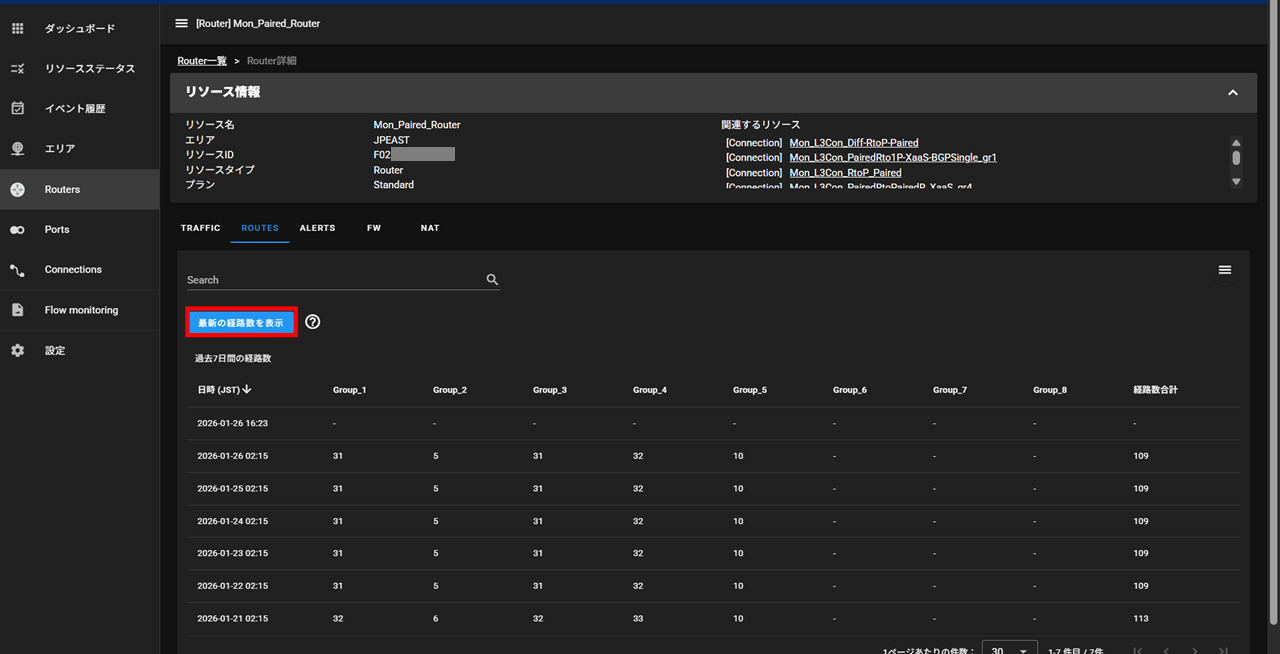The height and width of the screenshot is (654, 1280).
Task: Click the Router一覧 breadcrumb link
Action: pyautogui.click(x=202, y=61)
